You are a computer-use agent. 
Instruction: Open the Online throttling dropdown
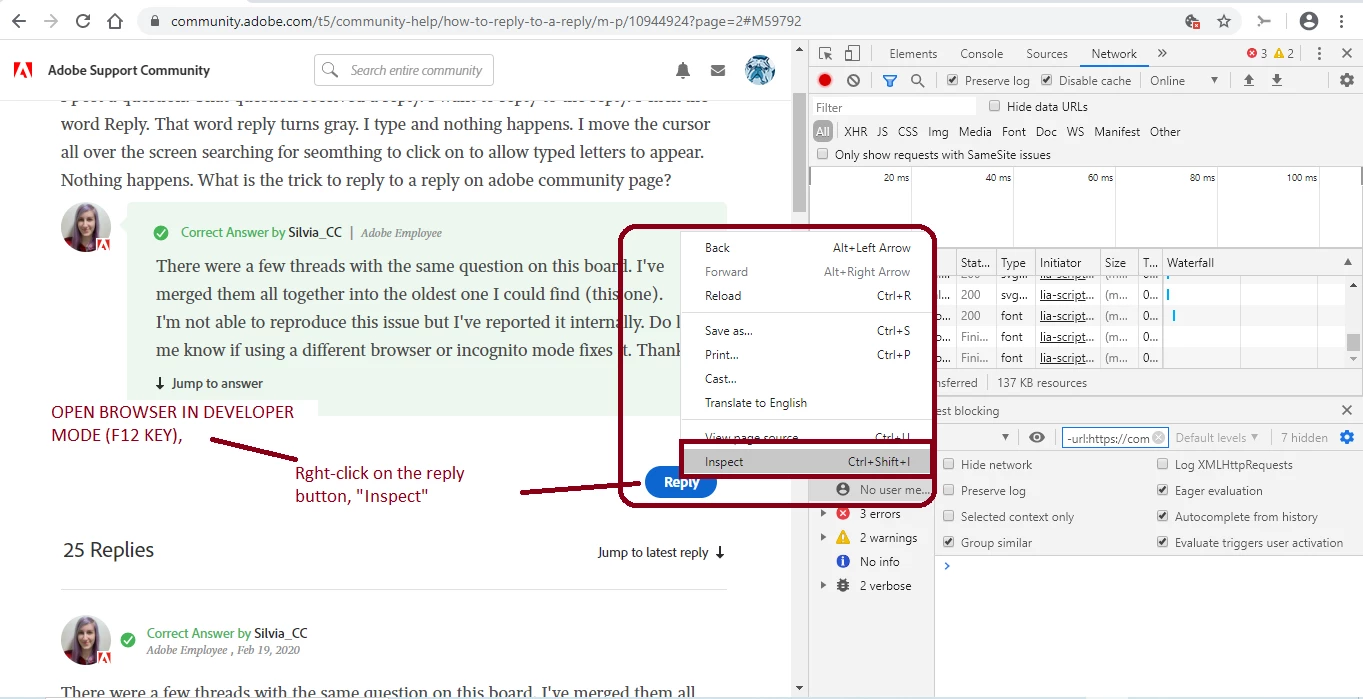point(1185,81)
